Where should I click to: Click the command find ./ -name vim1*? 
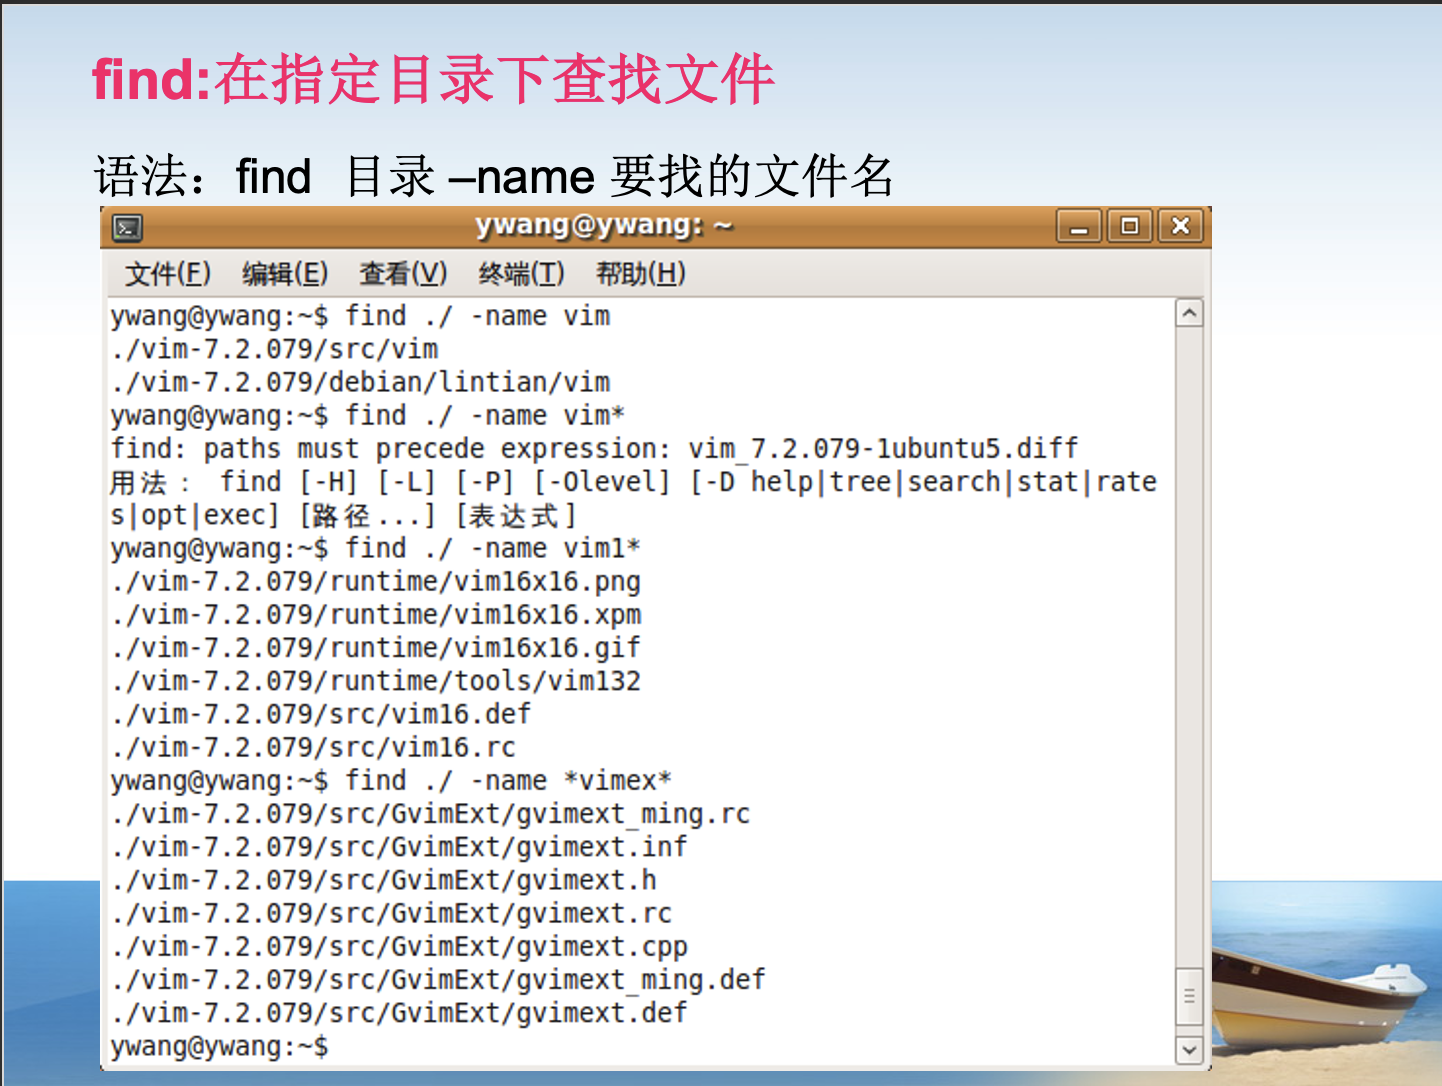pos(493,548)
